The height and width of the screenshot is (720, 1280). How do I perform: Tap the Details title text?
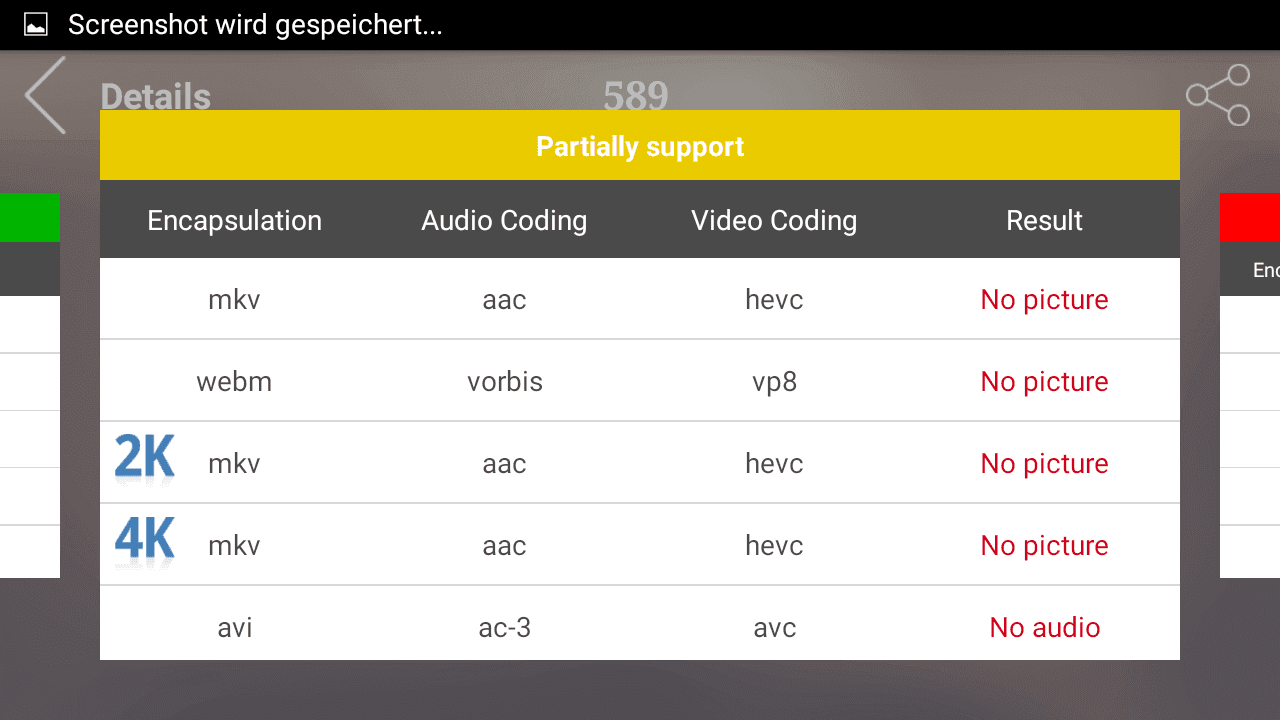[x=156, y=97]
